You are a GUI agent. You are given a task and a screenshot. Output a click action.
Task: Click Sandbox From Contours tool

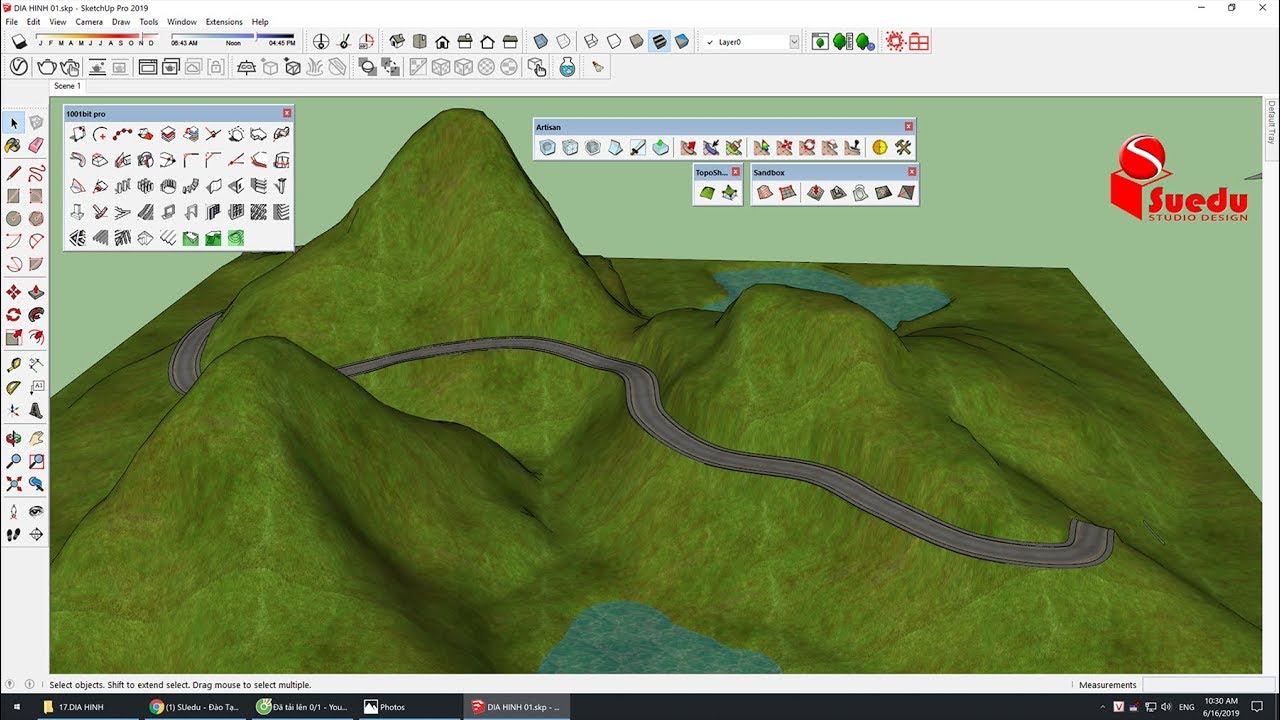coord(766,192)
